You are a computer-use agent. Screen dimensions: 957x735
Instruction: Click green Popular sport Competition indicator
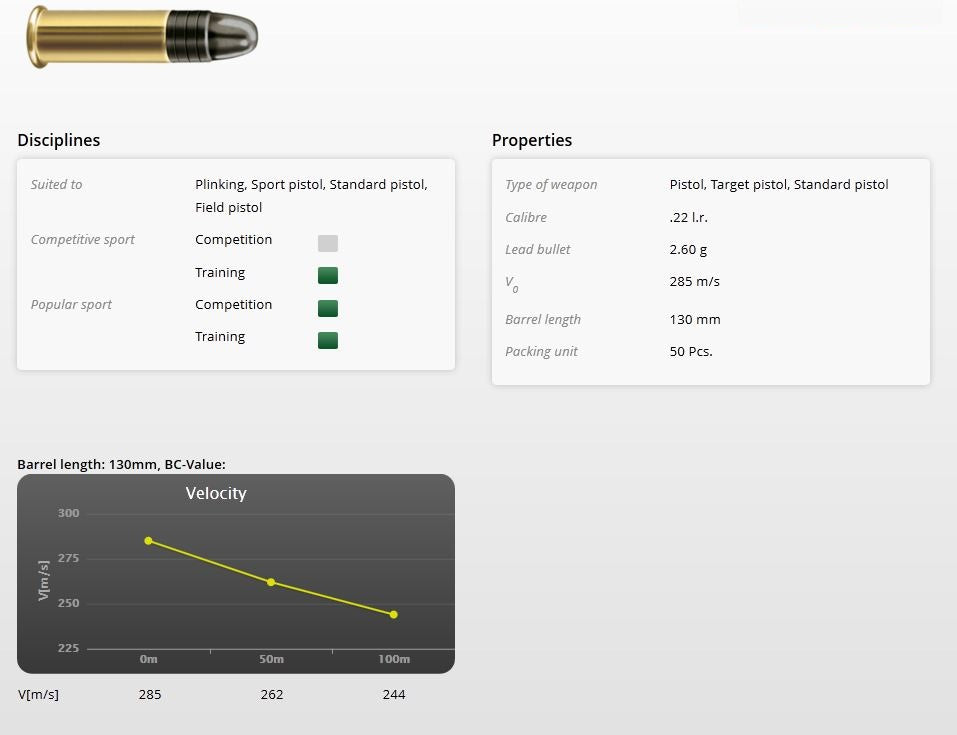pos(328,308)
